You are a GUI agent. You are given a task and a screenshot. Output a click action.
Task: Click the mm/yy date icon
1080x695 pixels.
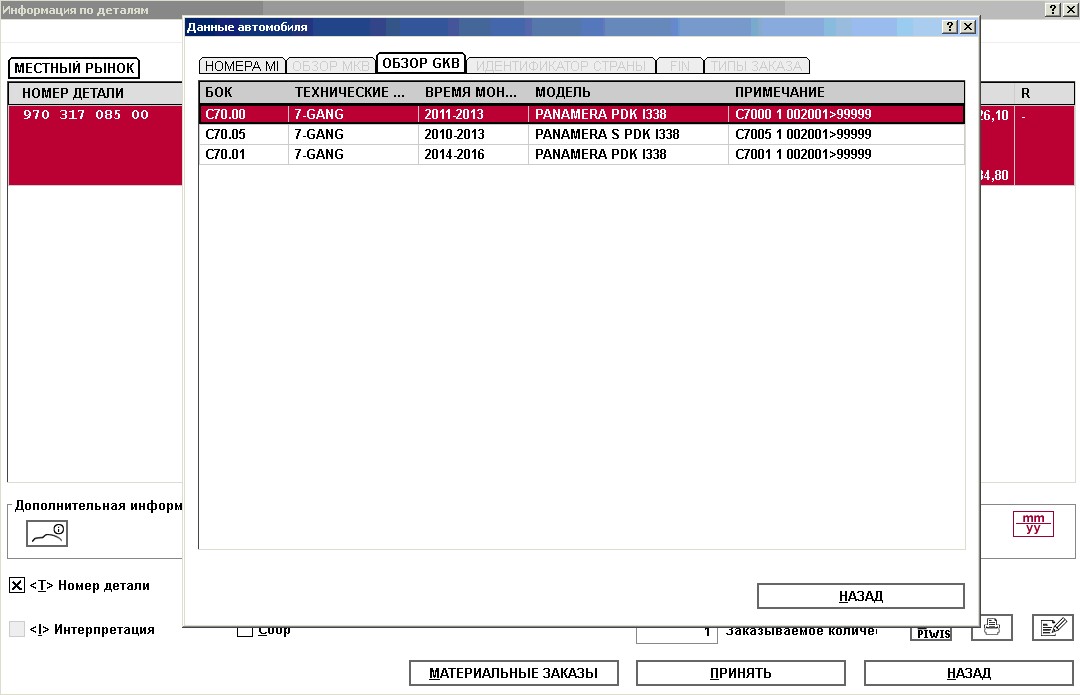click(1033, 523)
